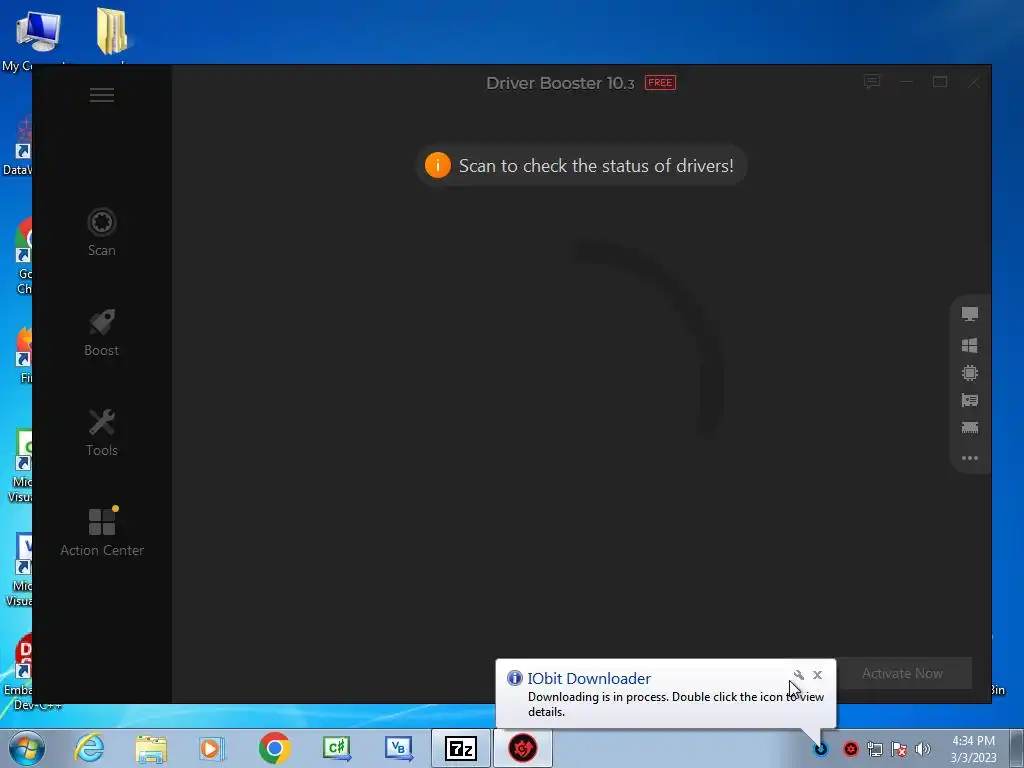The height and width of the screenshot is (768, 1024).
Task: Click the CPU chip icon in right panel
Action: [x=970, y=373]
